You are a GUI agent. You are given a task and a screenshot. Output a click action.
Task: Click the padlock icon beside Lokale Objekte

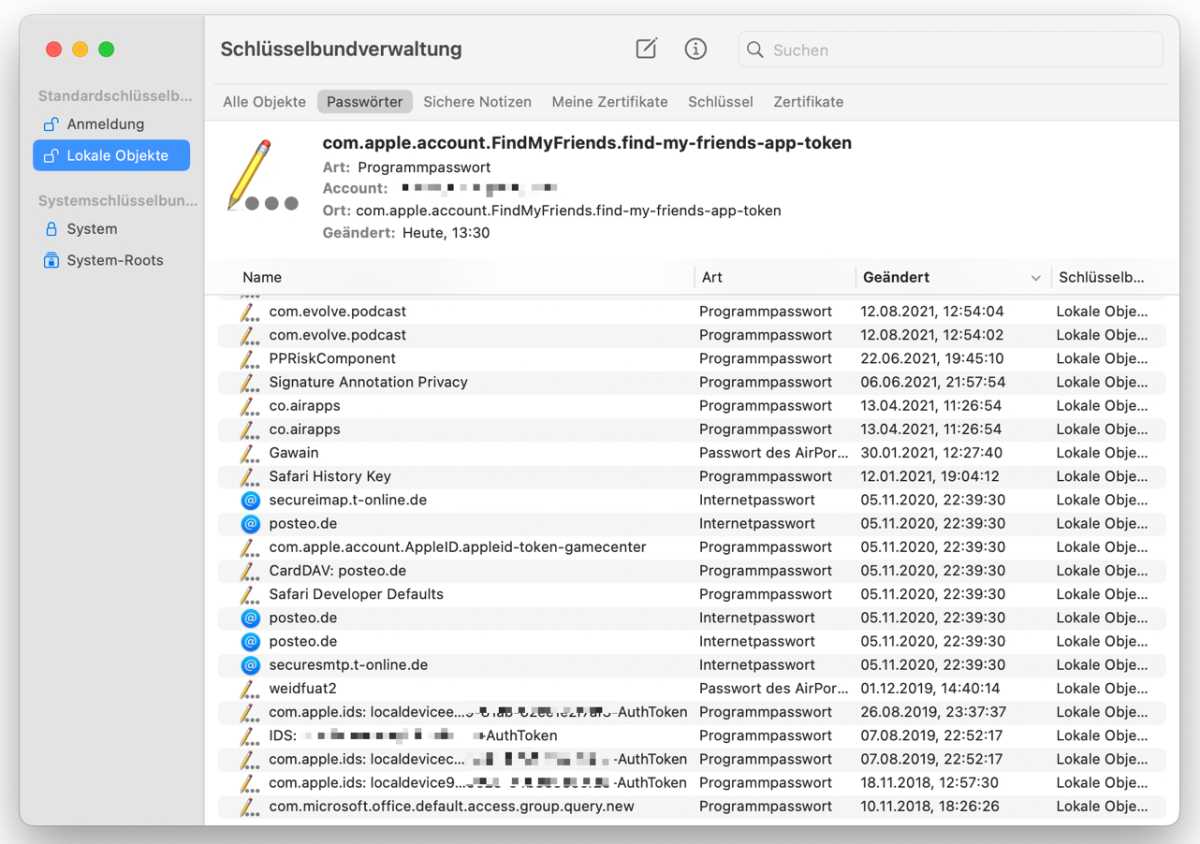pos(50,155)
